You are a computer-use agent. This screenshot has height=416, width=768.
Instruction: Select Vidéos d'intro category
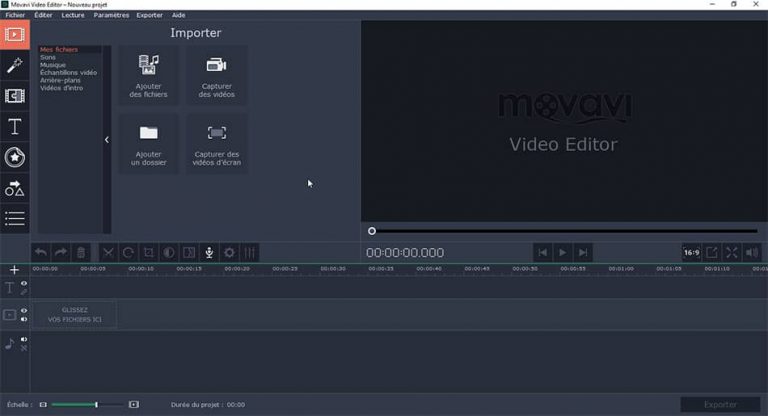tap(62, 88)
